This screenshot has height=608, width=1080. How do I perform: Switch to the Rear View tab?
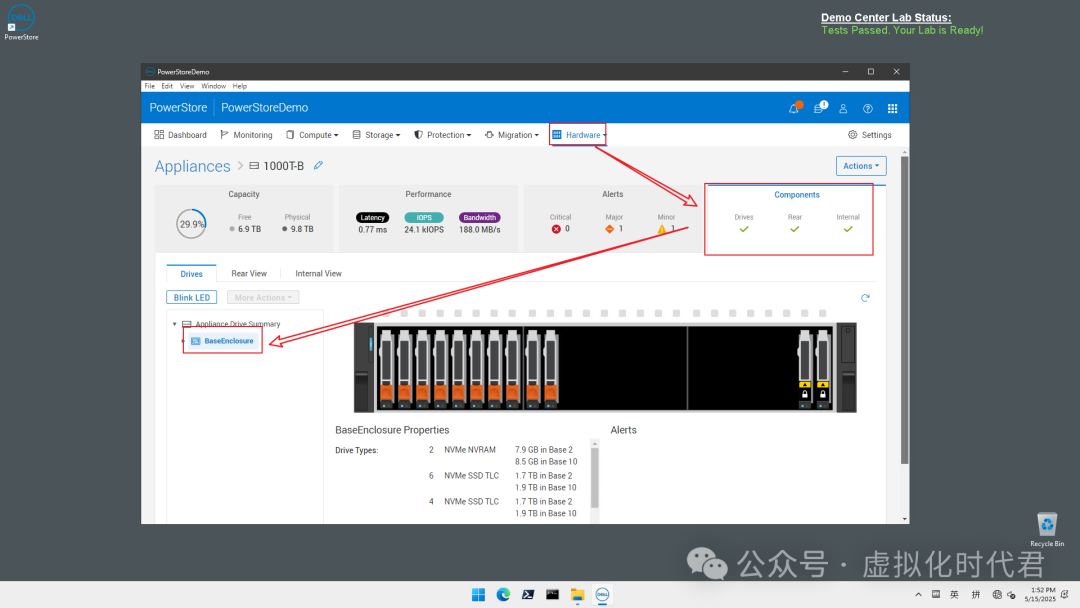[249, 273]
